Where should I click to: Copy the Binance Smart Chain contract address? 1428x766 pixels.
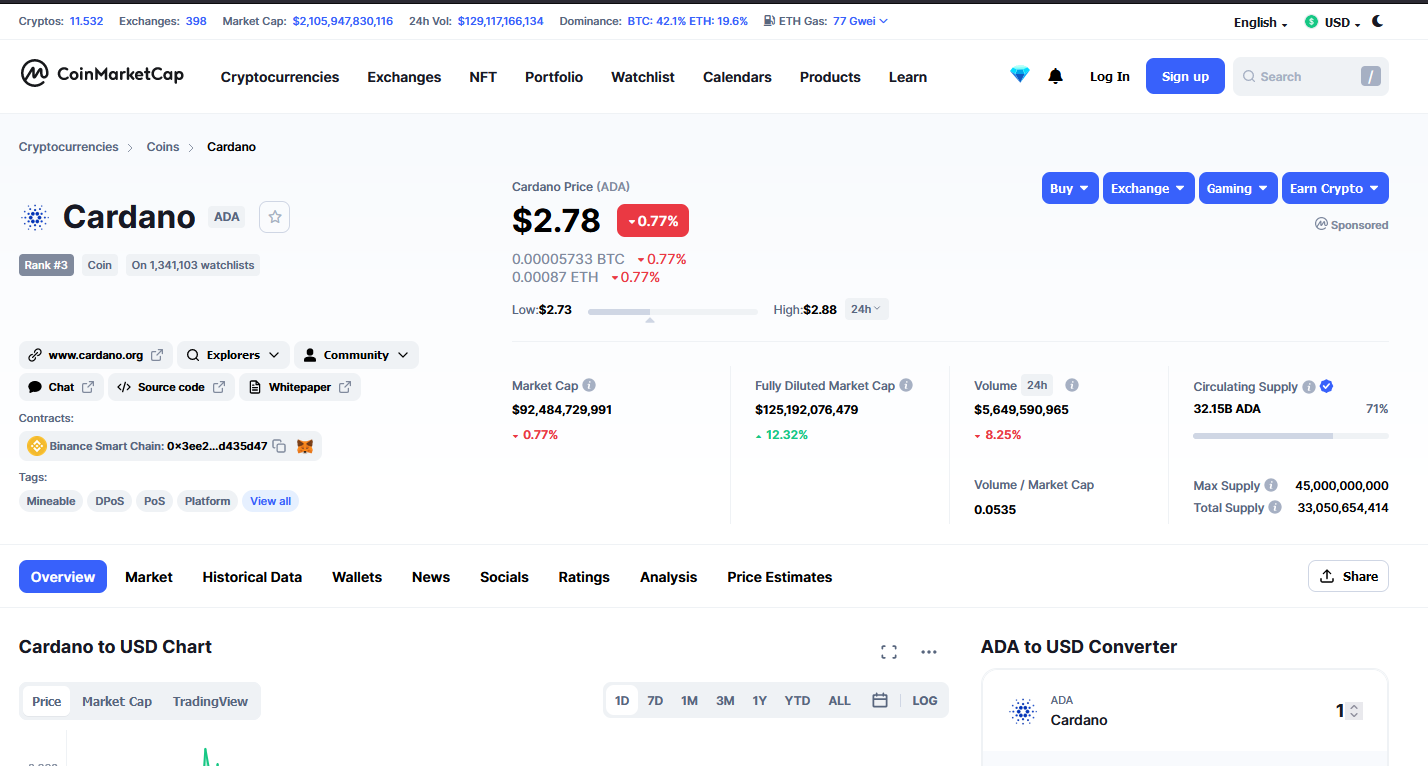click(x=280, y=446)
